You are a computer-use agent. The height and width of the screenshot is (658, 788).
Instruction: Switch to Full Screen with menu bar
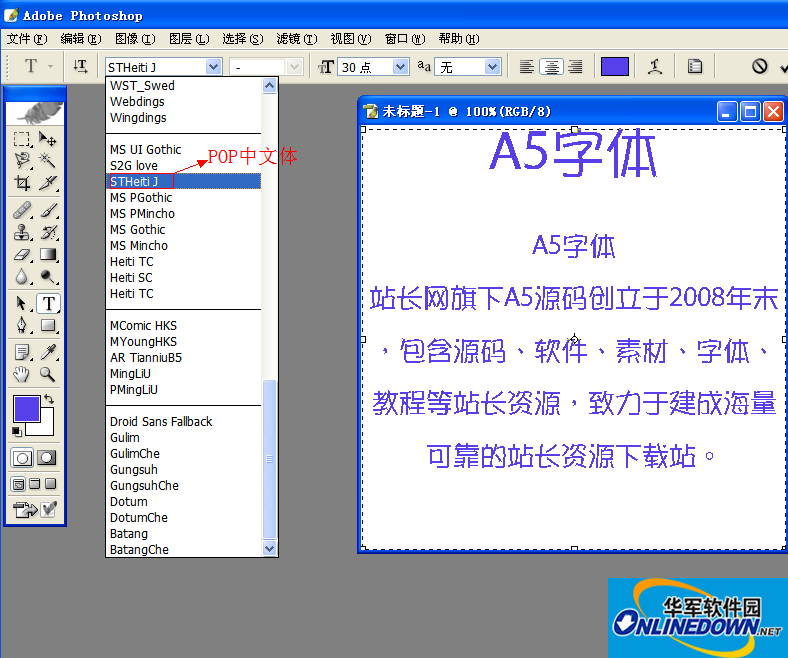coord(35,484)
